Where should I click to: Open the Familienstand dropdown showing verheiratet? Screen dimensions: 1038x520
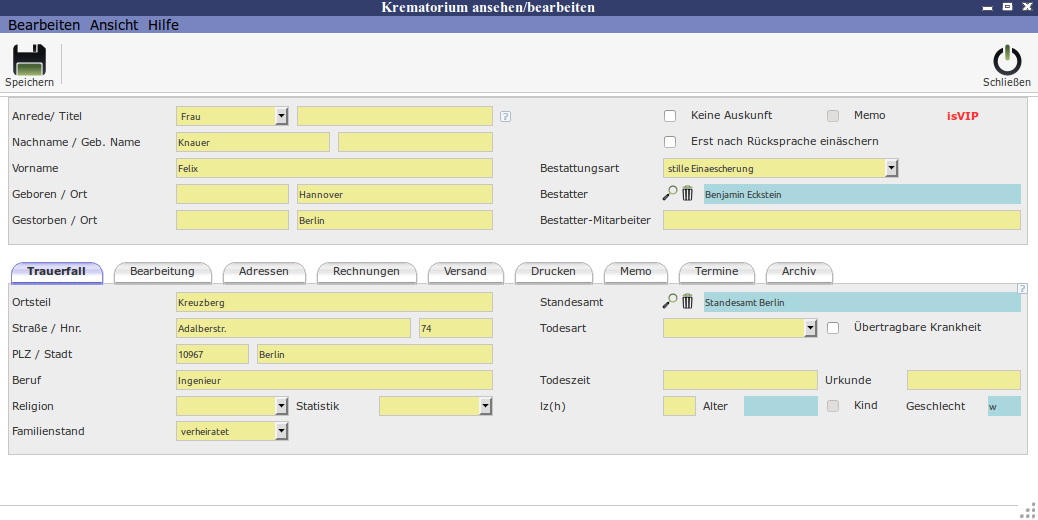281,431
